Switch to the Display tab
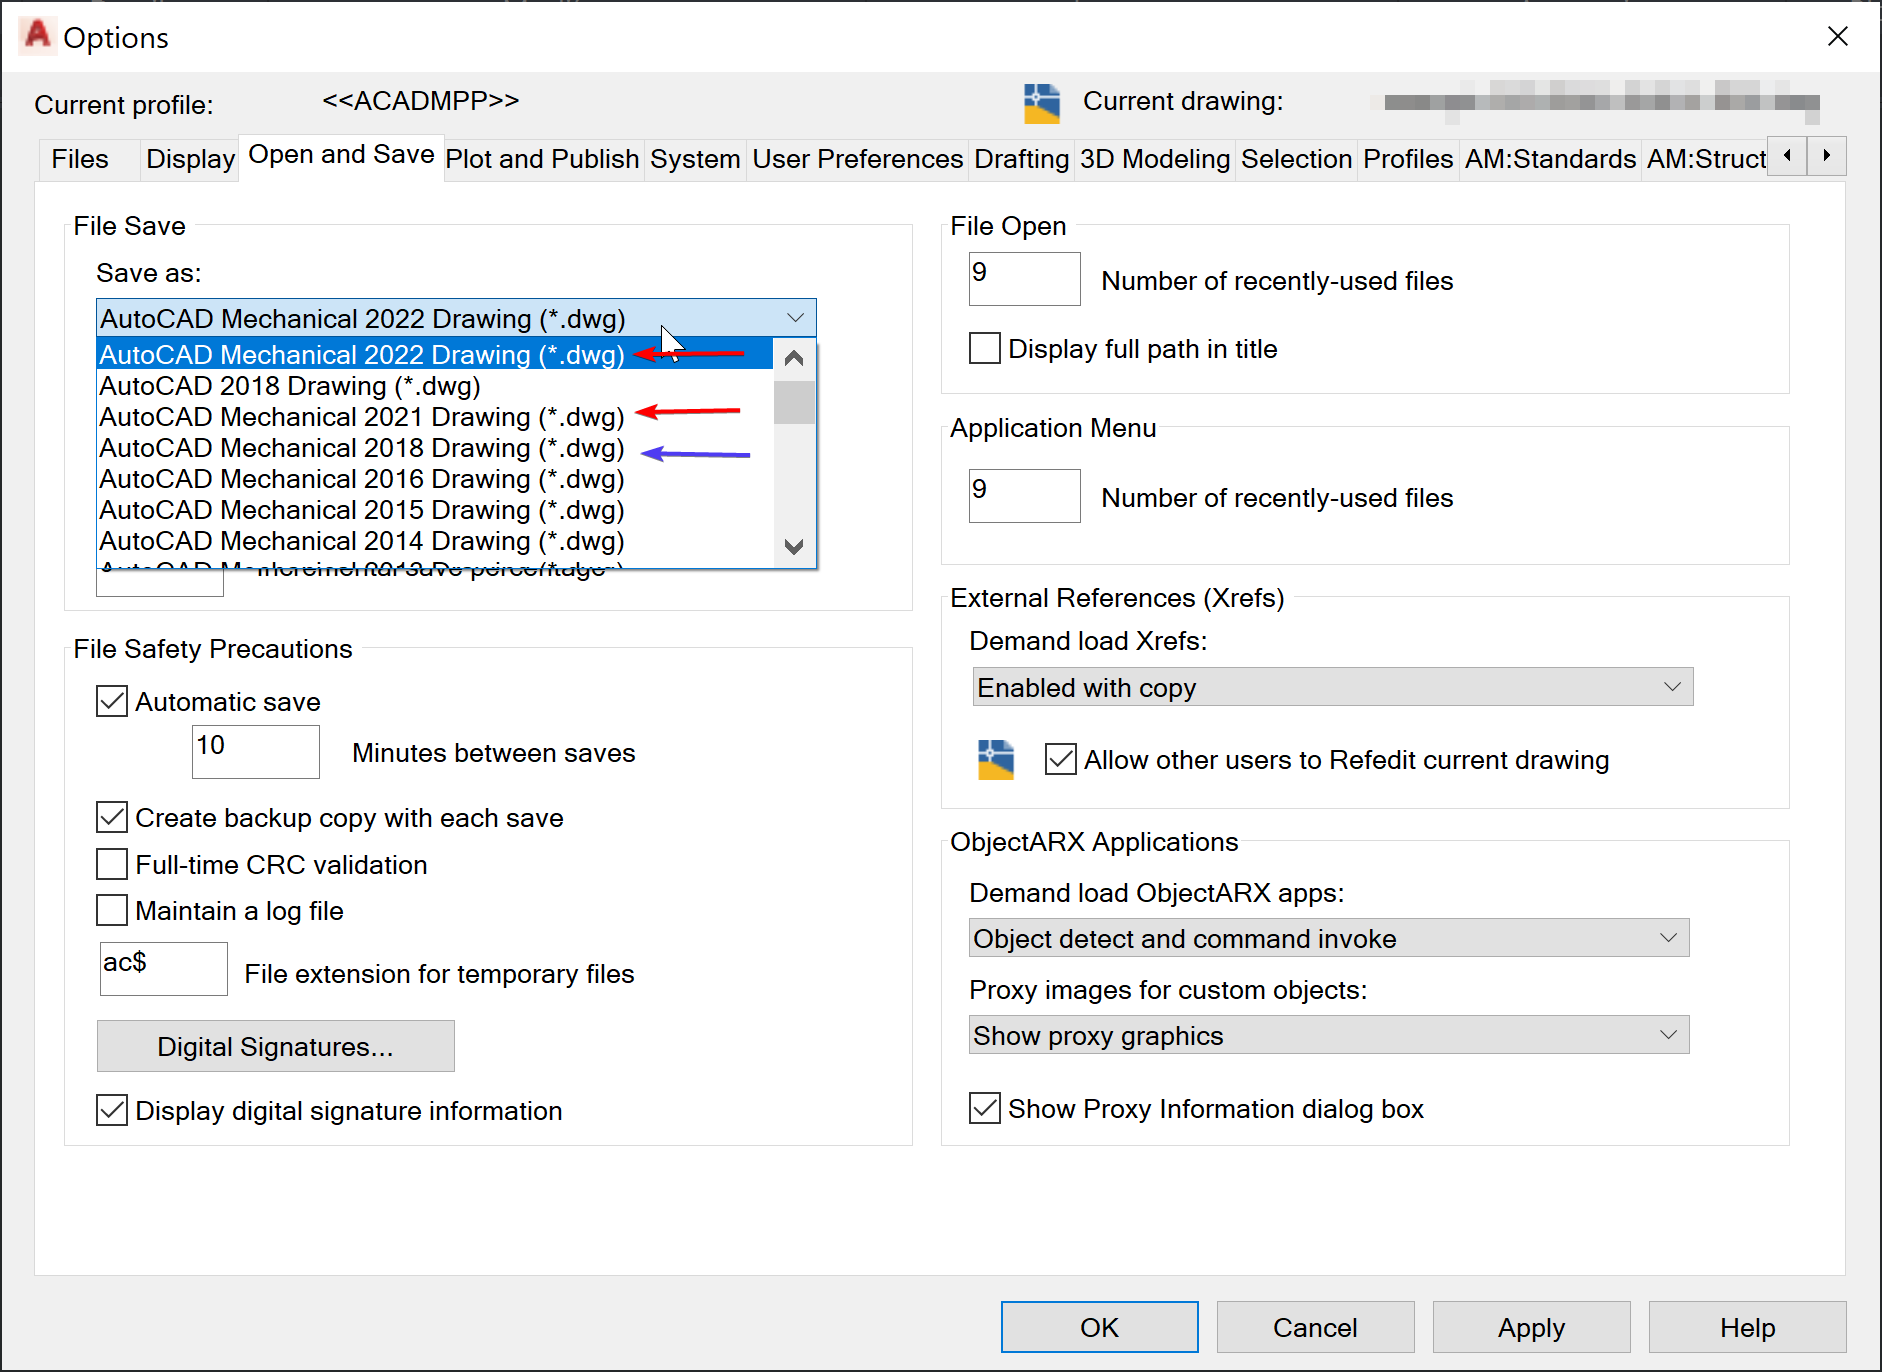Image resolution: width=1882 pixels, height=1372 pixels. 190,159
